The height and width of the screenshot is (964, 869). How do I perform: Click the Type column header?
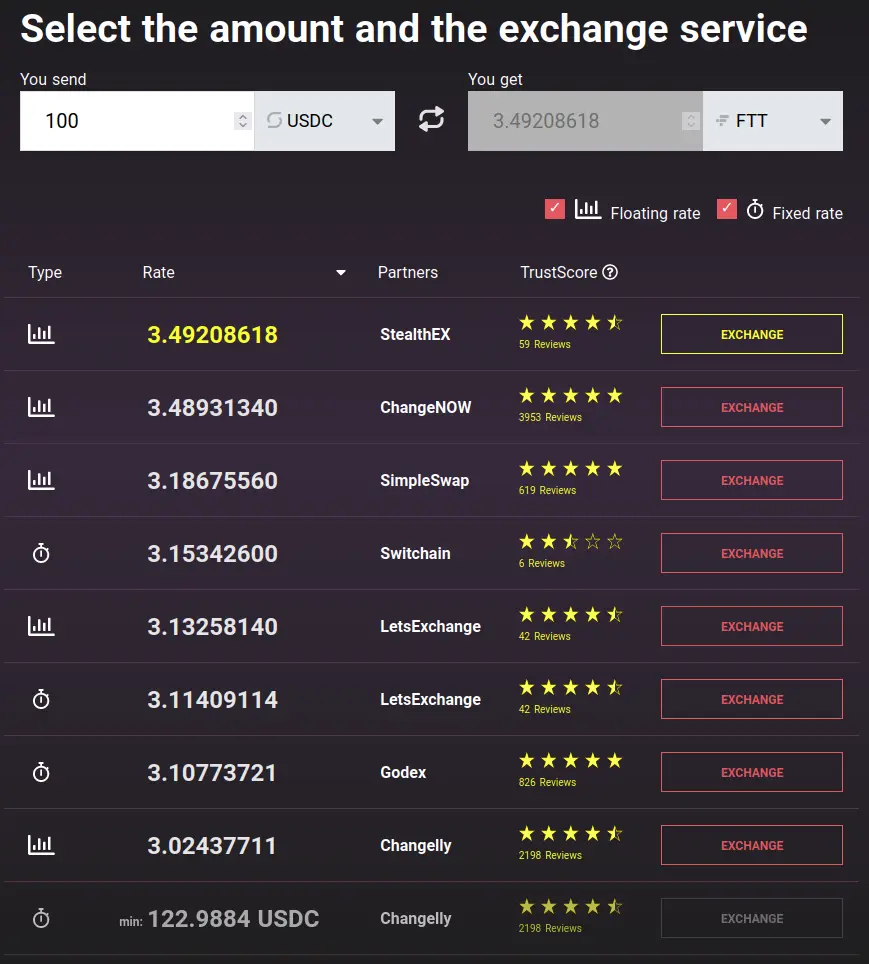tap(45, 272)
